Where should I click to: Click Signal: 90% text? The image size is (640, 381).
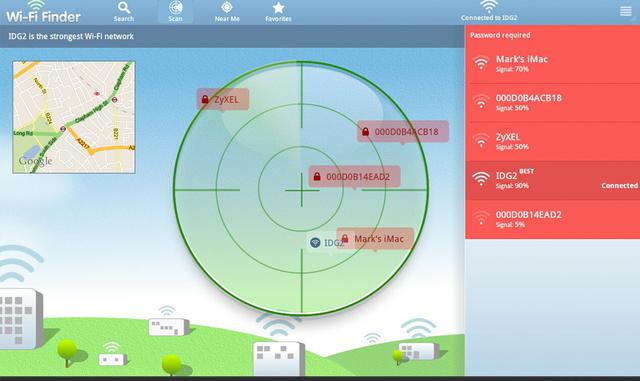point(512,186)
